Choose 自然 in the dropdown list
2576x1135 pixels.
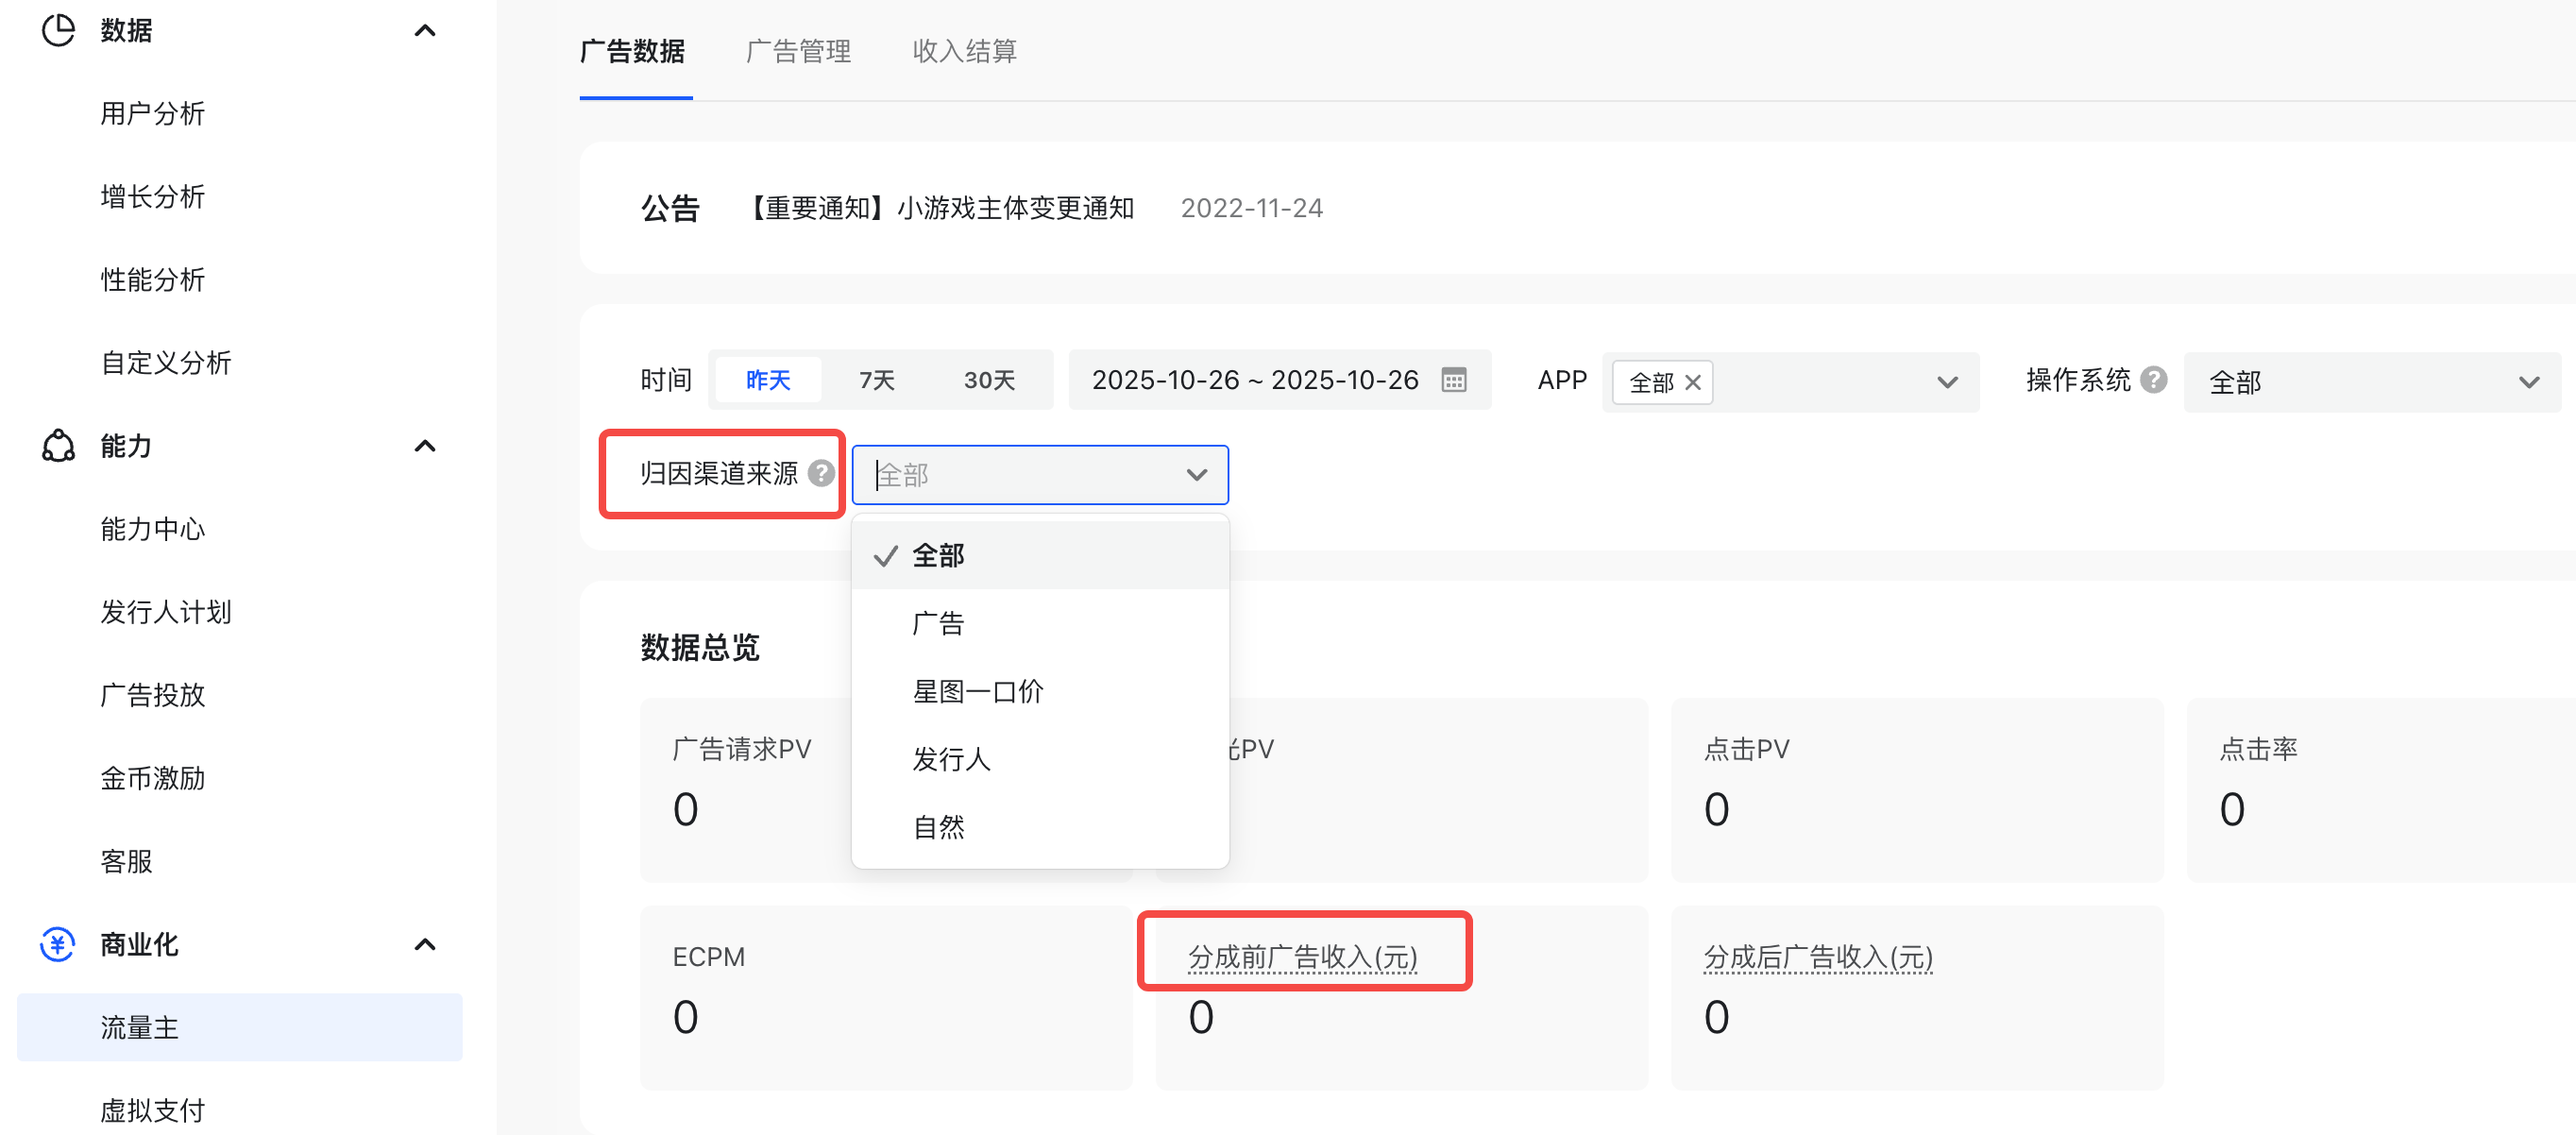[x=938, y=827]
